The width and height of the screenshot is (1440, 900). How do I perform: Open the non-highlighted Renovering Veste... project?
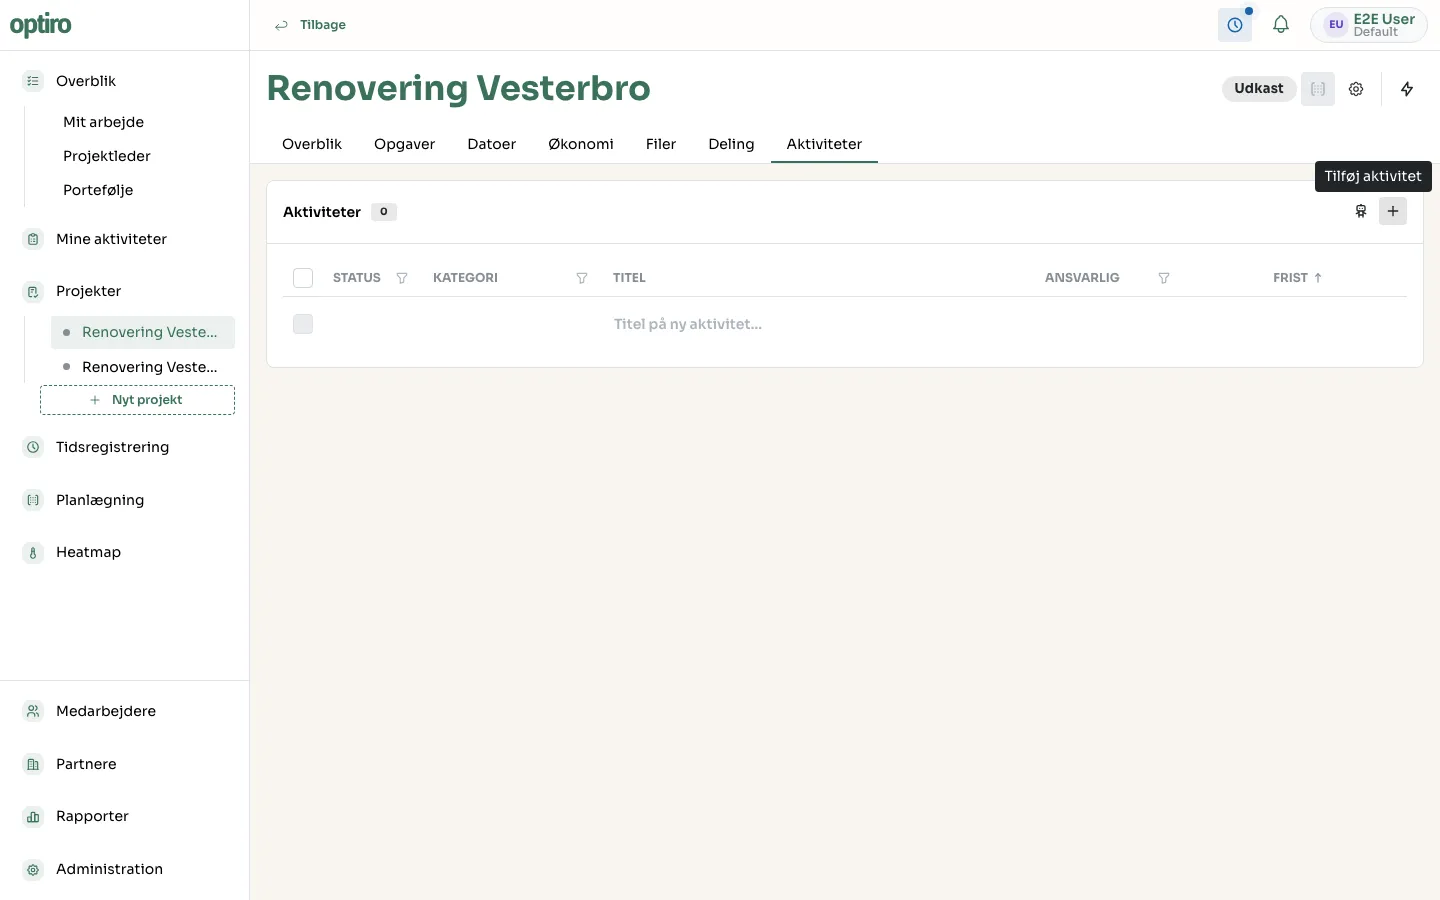tap(143, 367)
